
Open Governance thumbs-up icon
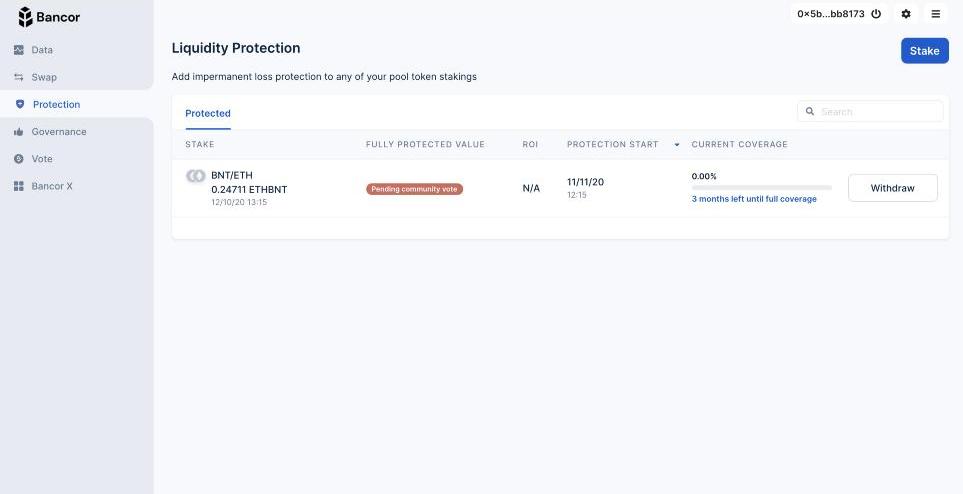(x=18, y=131)
